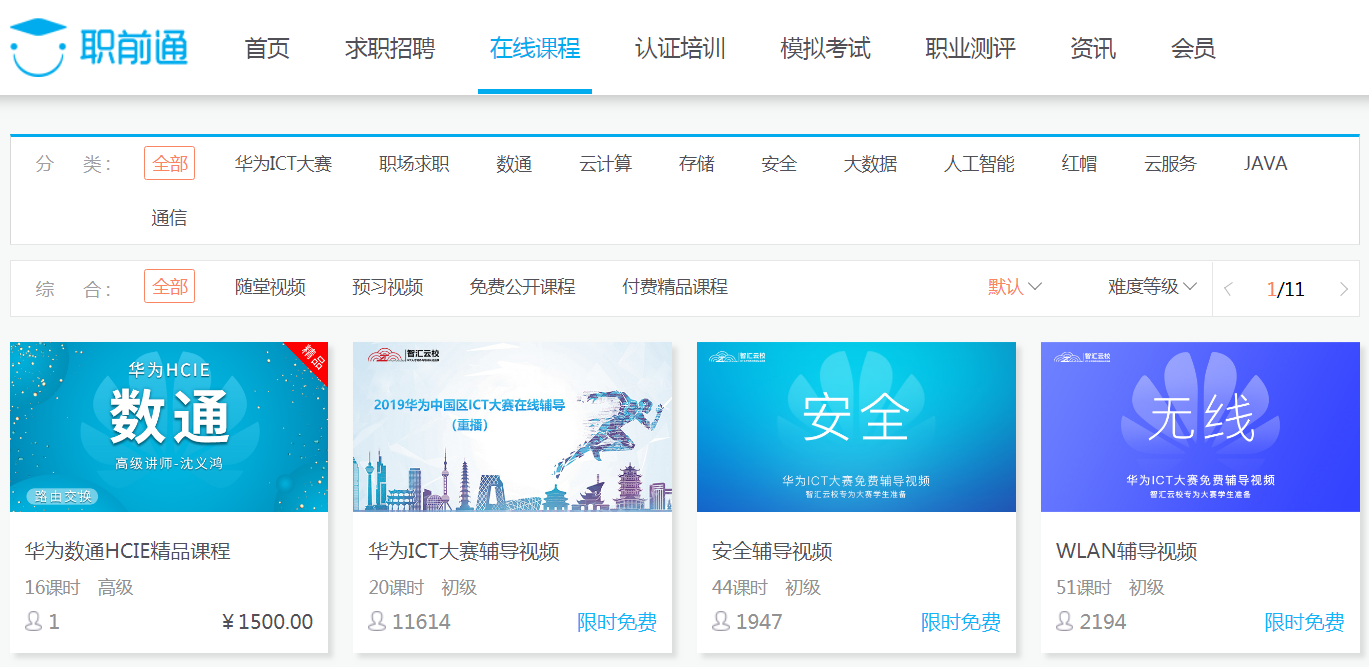Enable the 免费公开课程 filter
This screenshot has width=1369, height=667.
coord(524,287)
